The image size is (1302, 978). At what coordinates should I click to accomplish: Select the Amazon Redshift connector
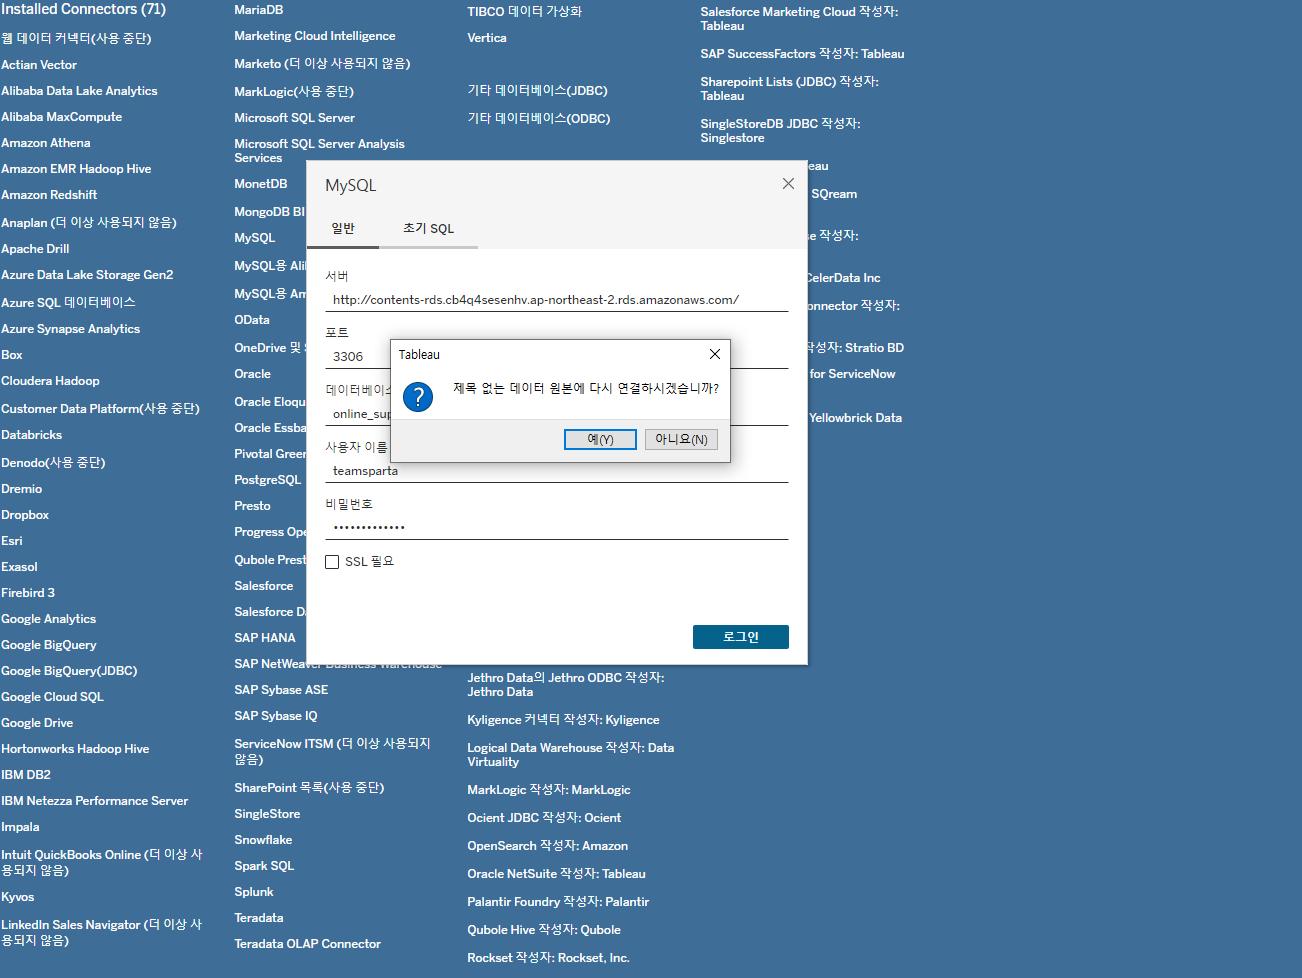49,195
